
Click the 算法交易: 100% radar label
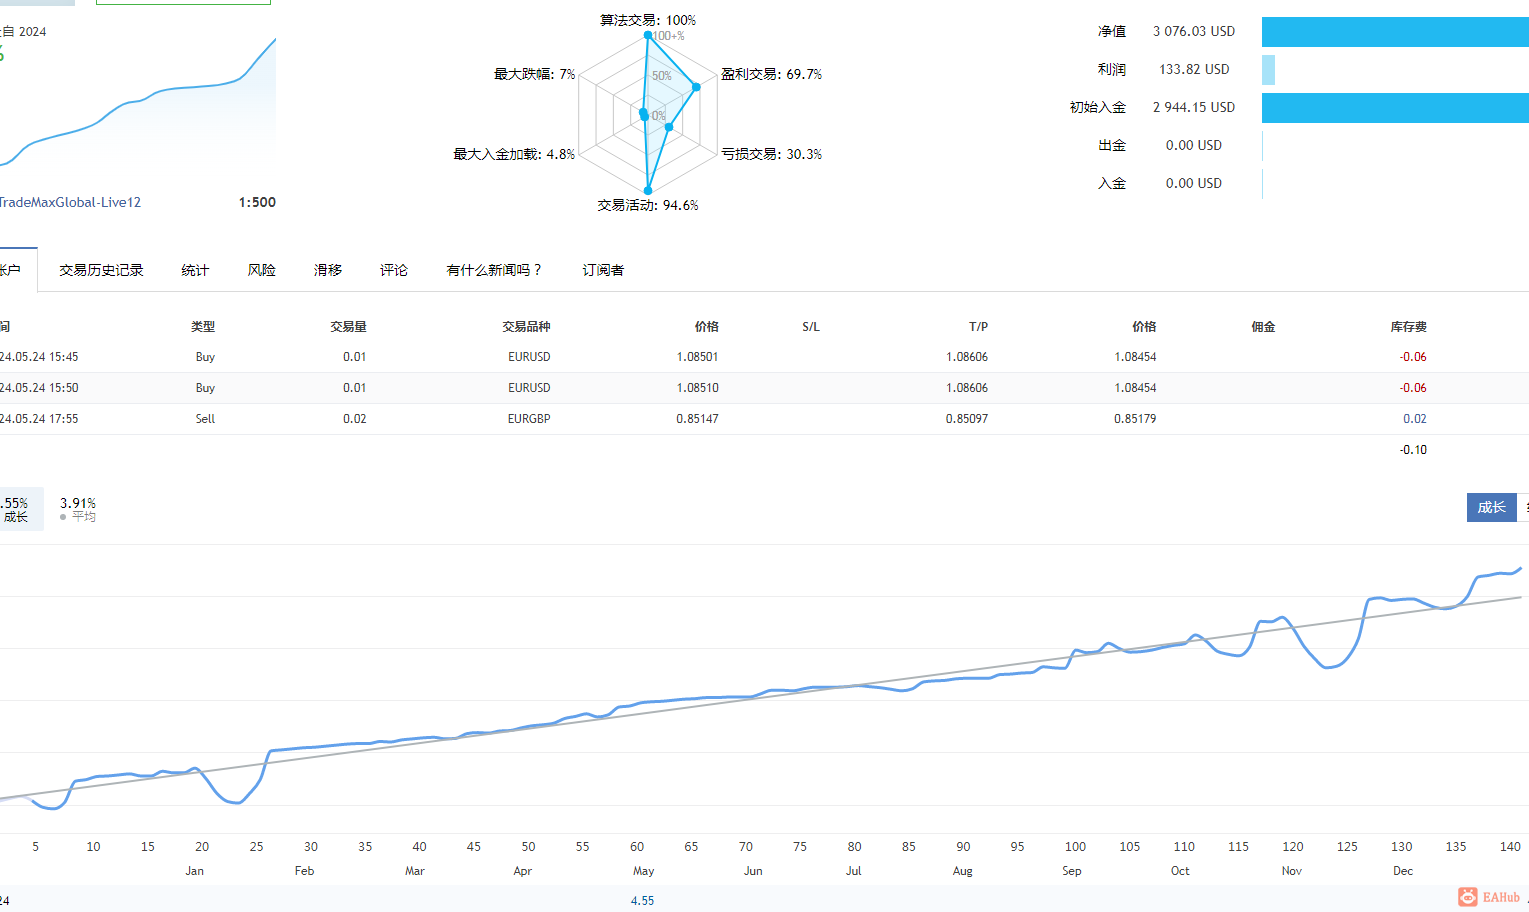648,20
